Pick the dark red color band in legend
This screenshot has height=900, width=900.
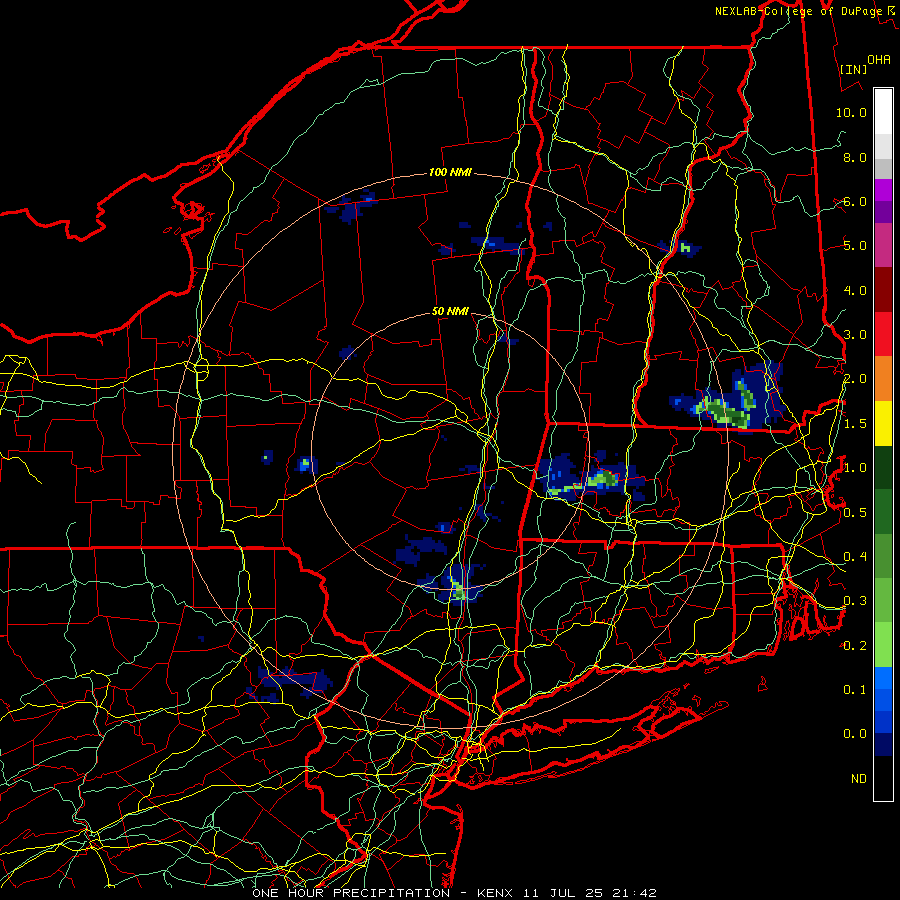point(883,290)
